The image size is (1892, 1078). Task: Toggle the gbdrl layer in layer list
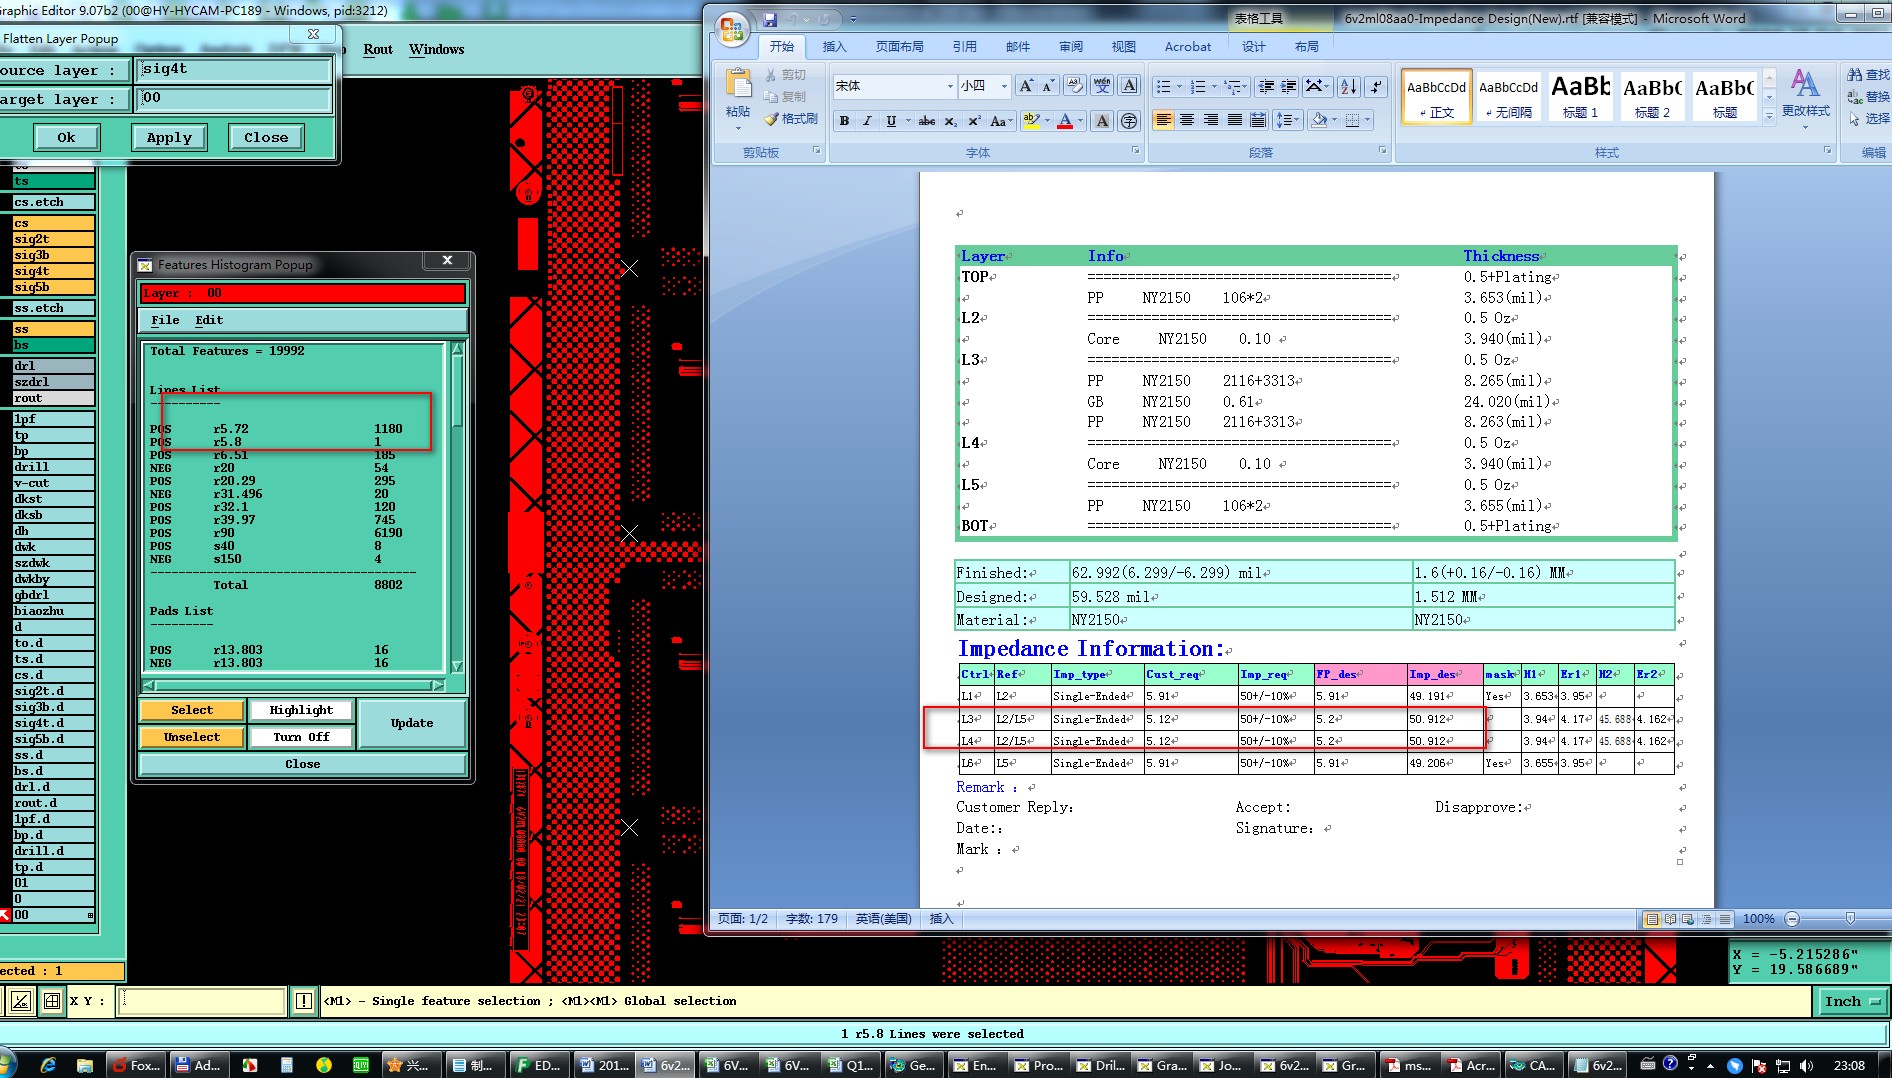tap(54, 595)
